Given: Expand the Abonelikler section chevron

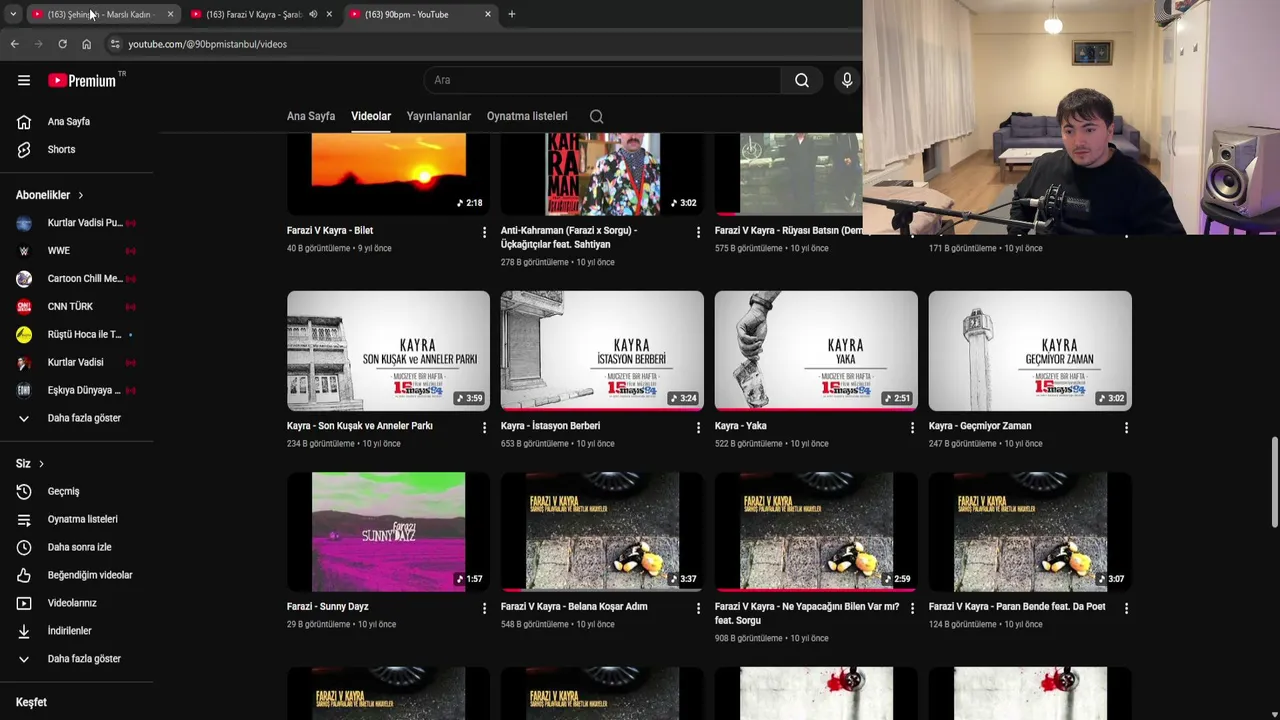Looking at the screenshot, I should pos(80,195).
